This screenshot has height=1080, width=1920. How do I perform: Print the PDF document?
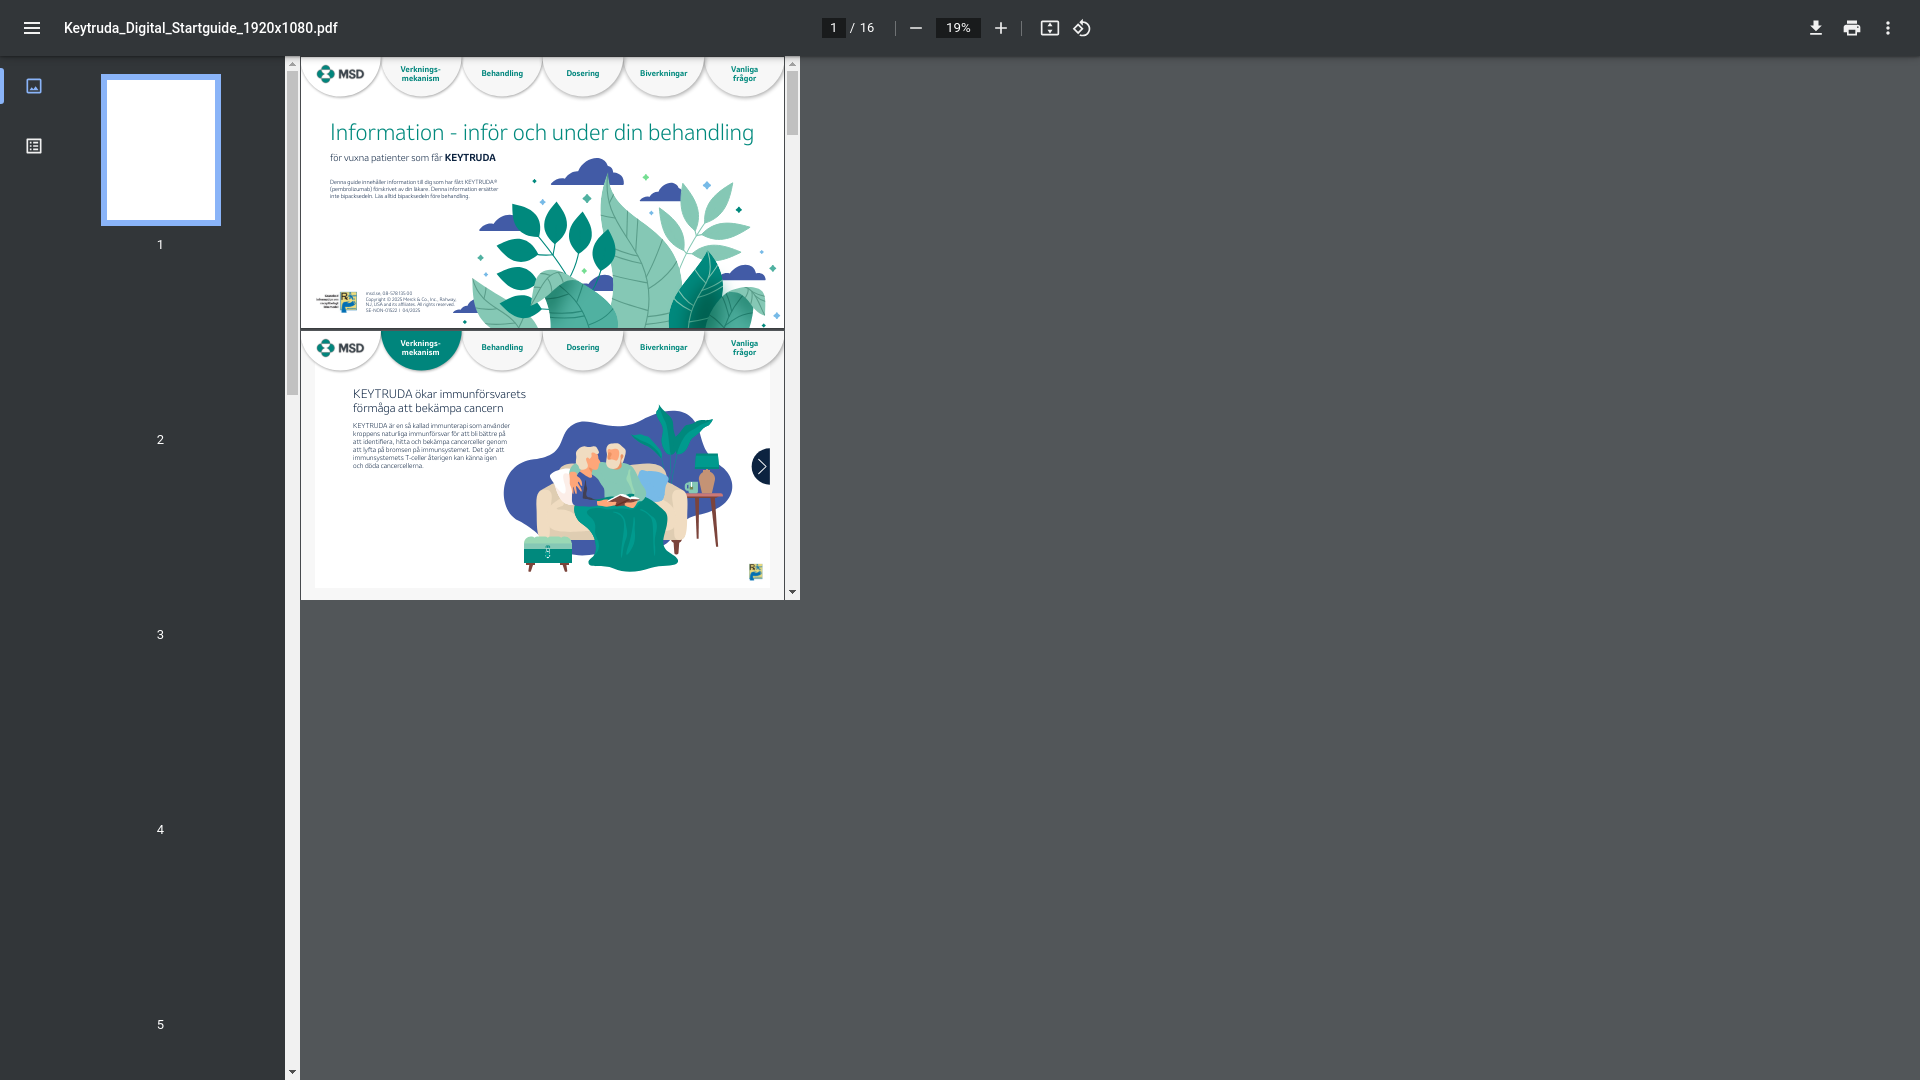click(x=1852, y=28)
